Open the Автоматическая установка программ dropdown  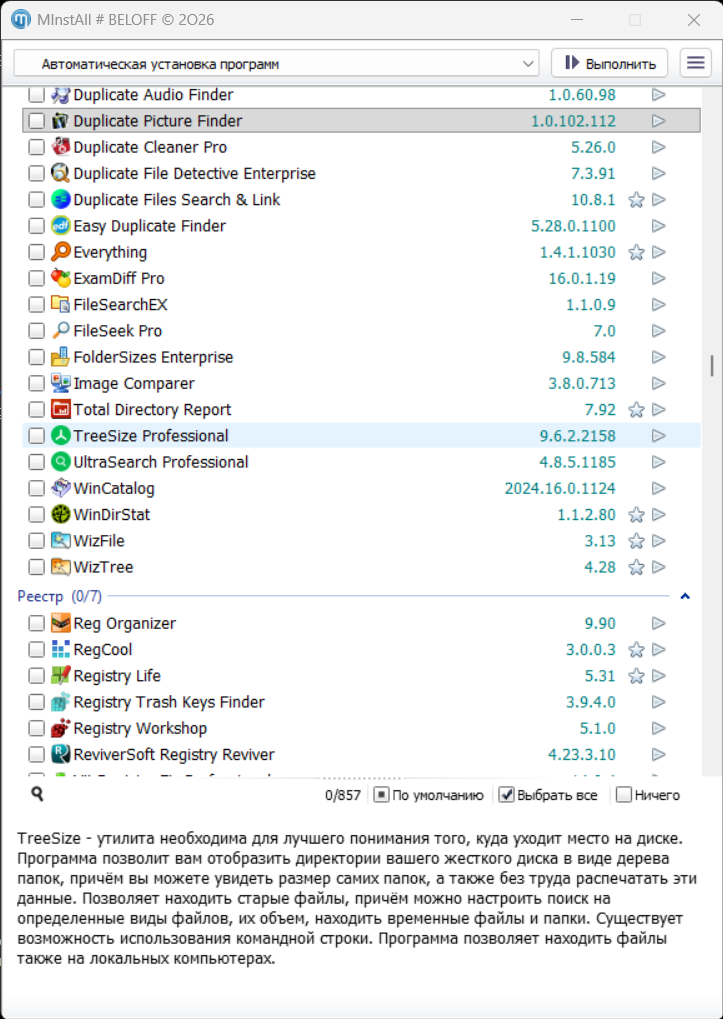tap(277, 64)
